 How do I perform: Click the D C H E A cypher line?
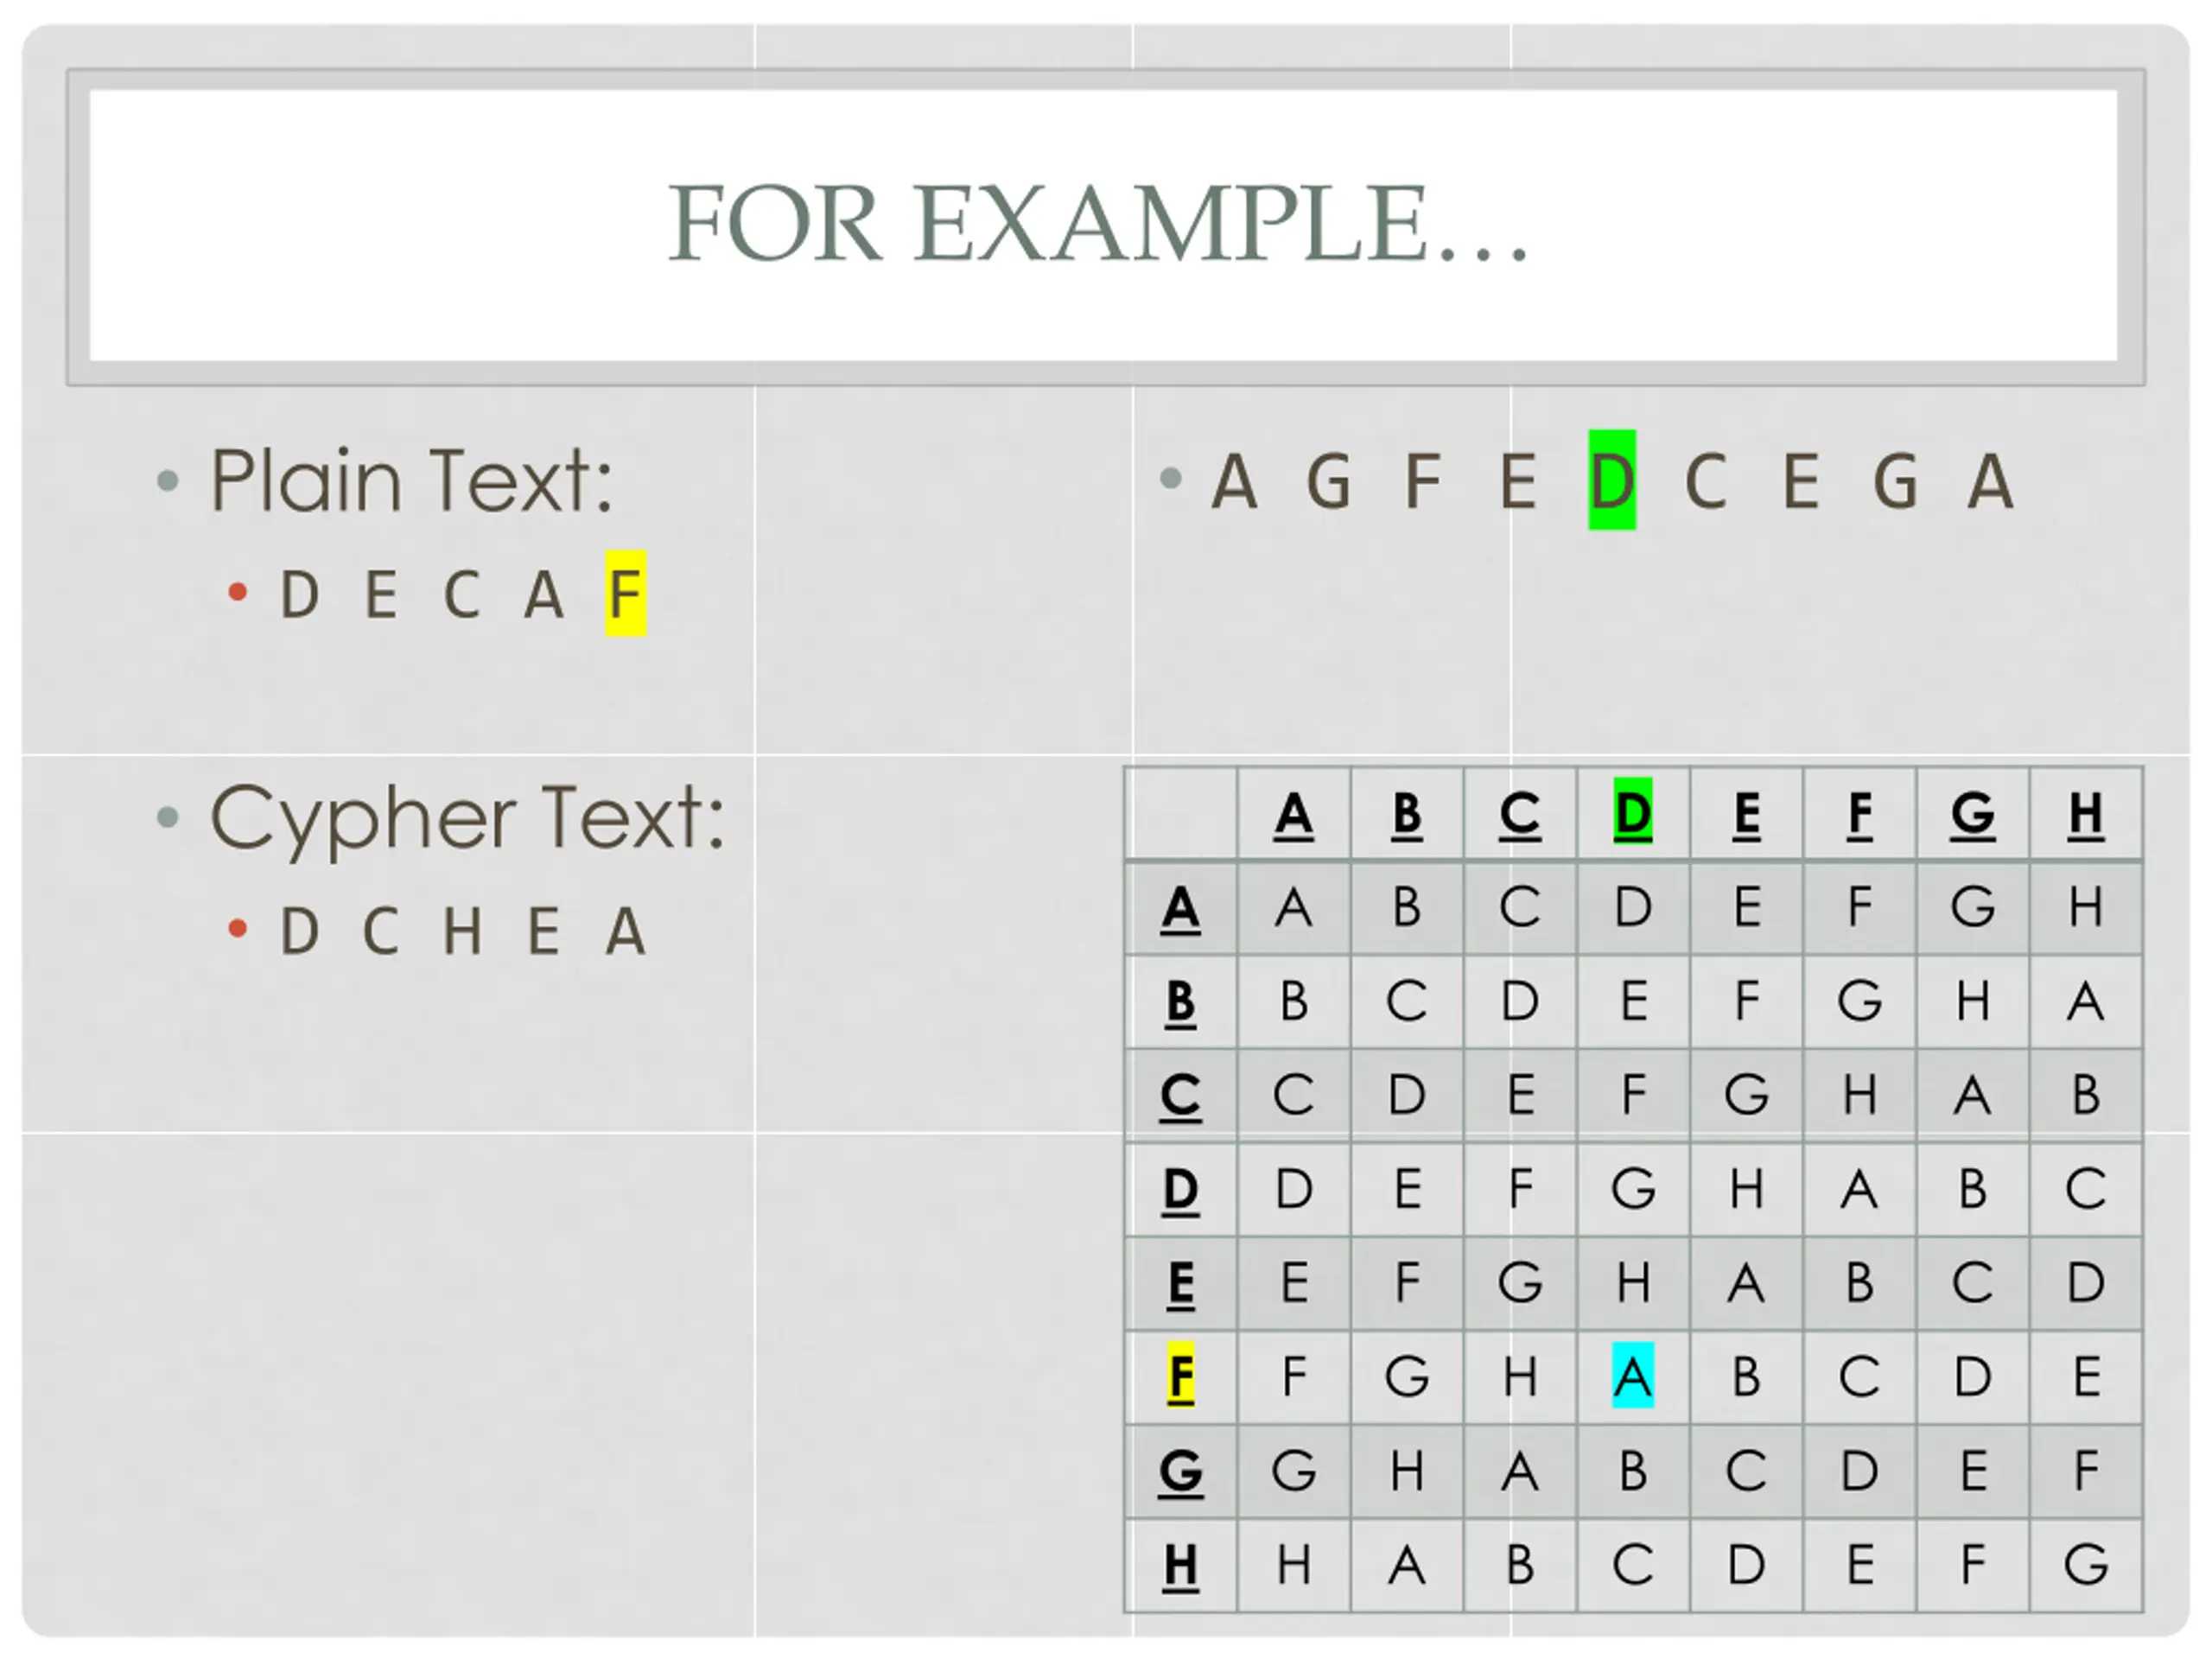pos(463,931)
